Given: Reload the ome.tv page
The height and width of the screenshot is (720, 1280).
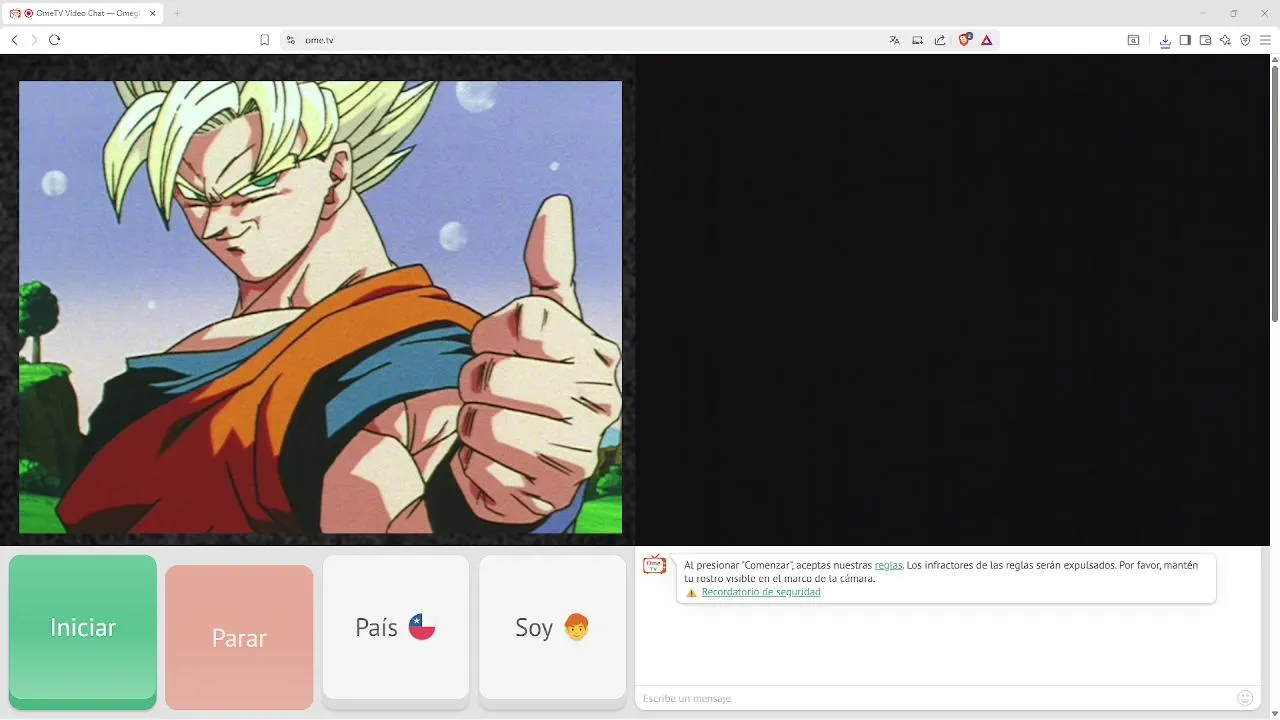Looking at the screenshot, I should click(x=55, y=40).
